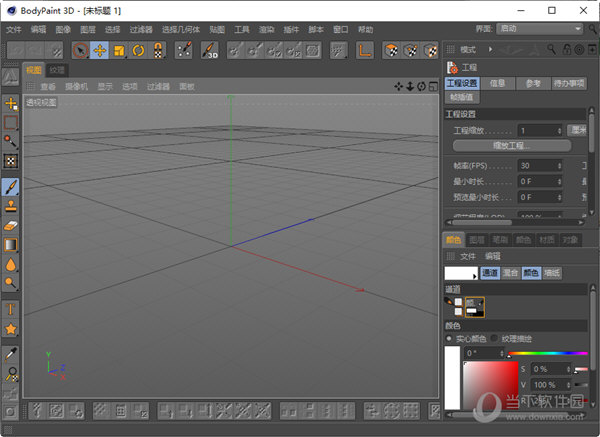The image size is (600, 437).
Task: Toggle the 混合 button in color panel
Action: pyautogui.click(x=510, y=273)
